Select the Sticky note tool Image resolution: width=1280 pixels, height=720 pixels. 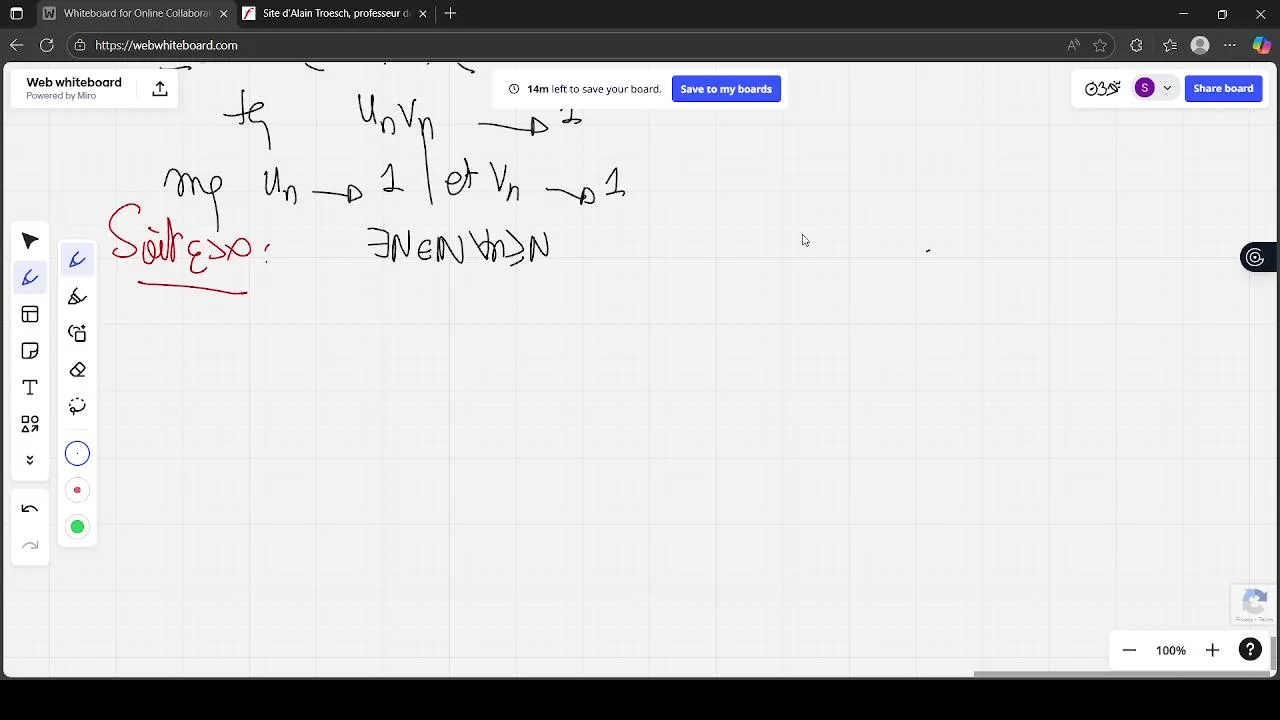coord(30,351)
